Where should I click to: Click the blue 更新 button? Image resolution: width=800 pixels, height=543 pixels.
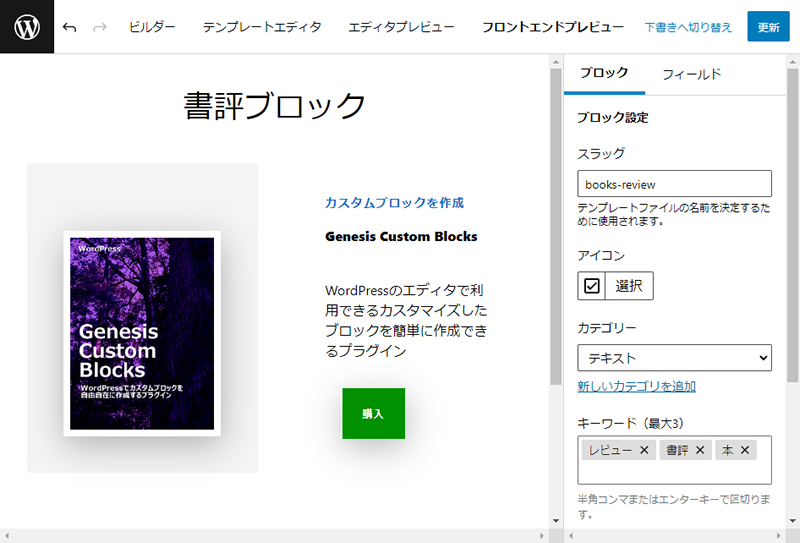pyautogui.click(x=768, y=27)
